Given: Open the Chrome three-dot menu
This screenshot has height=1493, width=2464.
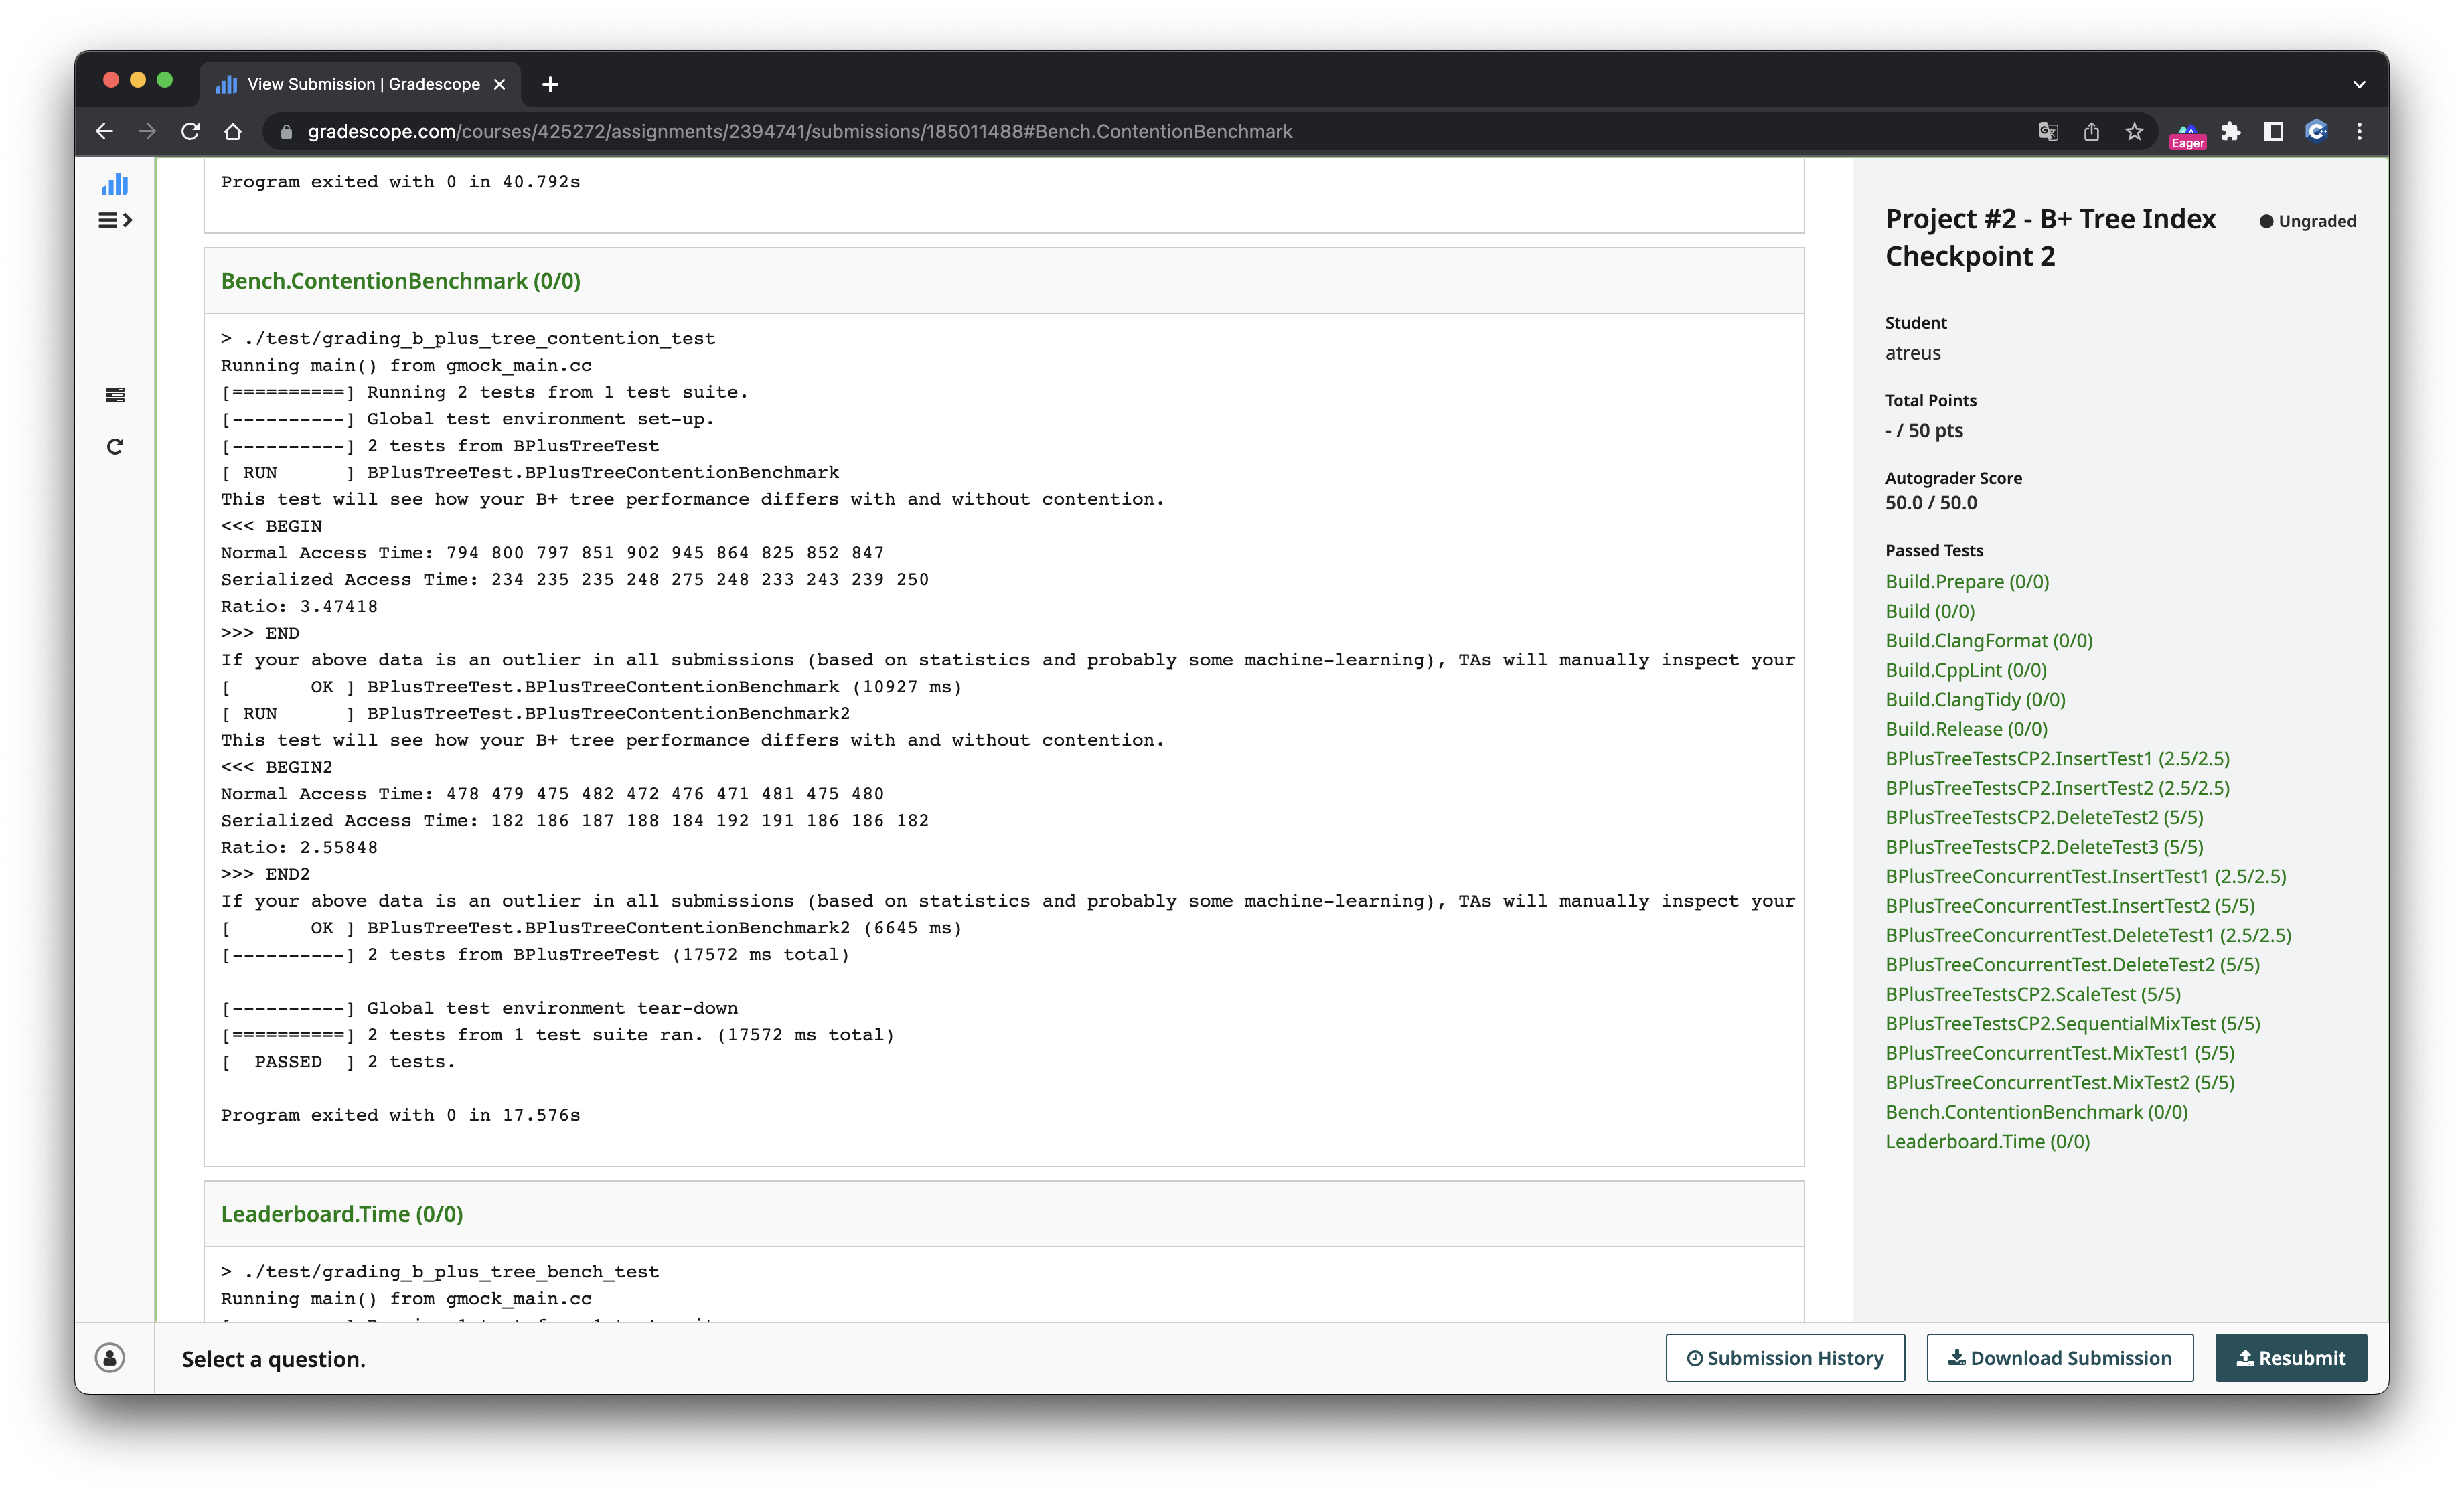Looking at the screenshot, I should coord(2359,131).
